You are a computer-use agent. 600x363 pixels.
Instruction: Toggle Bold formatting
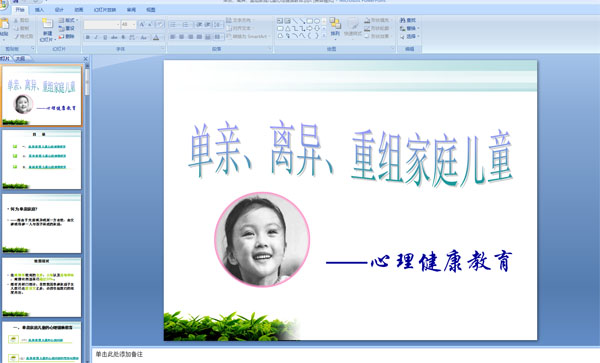coord(88,37)
